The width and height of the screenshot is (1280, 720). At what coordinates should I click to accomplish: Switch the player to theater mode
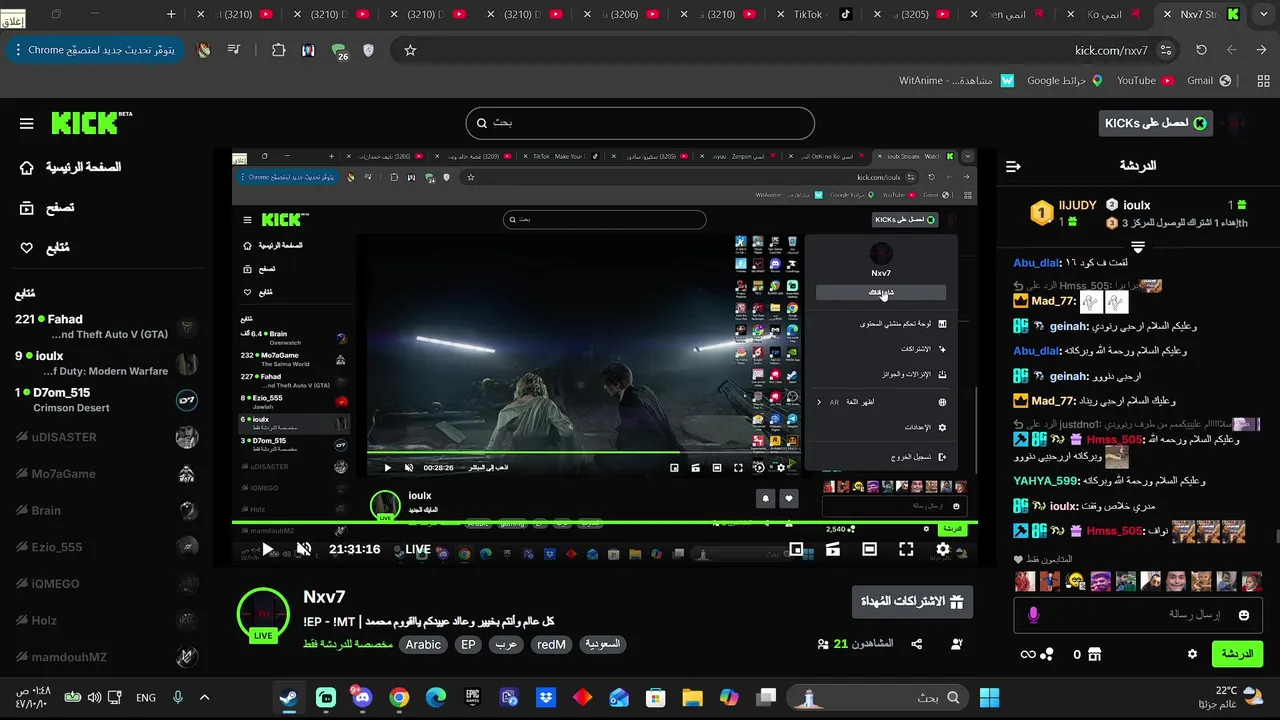pyautogui.click(x=869, y=549)
